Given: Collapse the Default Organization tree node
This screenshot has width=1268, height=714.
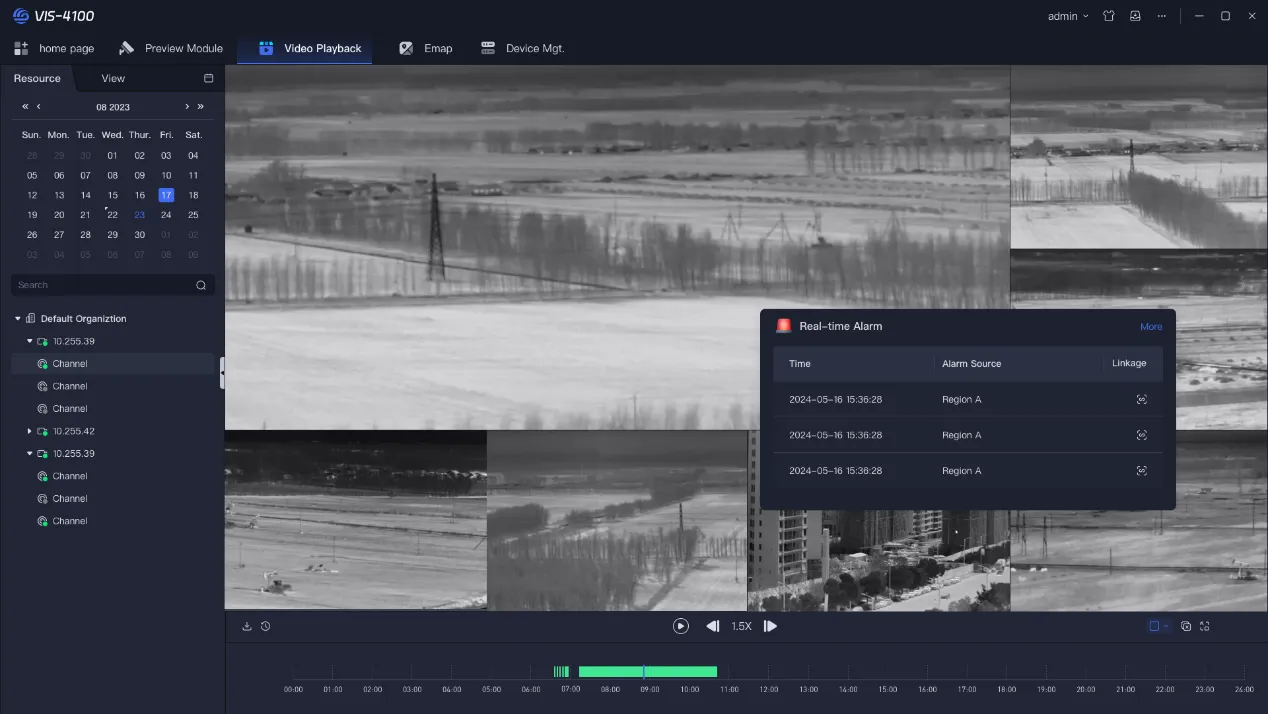Looking at the screenshot, I should click(x=17, y=318).
